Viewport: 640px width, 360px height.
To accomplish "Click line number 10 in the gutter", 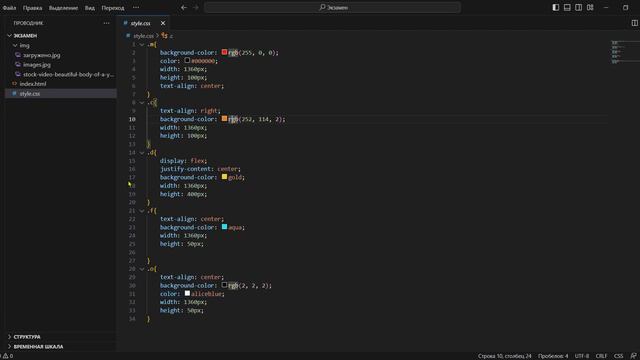I will pos(132,119).
